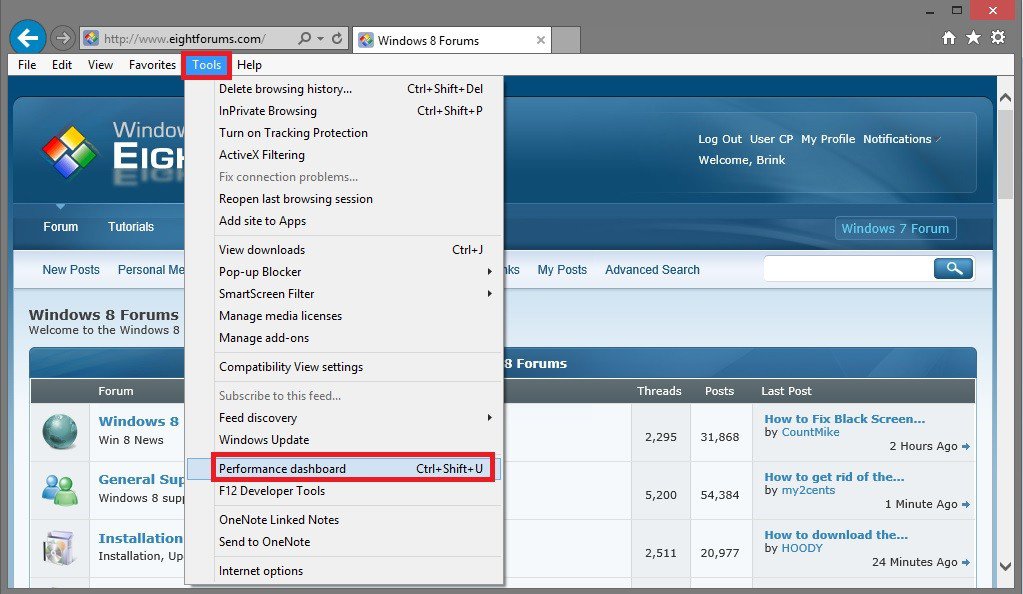
Task: Open How to Fix Black Screen thread
Action: pos(844,419)
